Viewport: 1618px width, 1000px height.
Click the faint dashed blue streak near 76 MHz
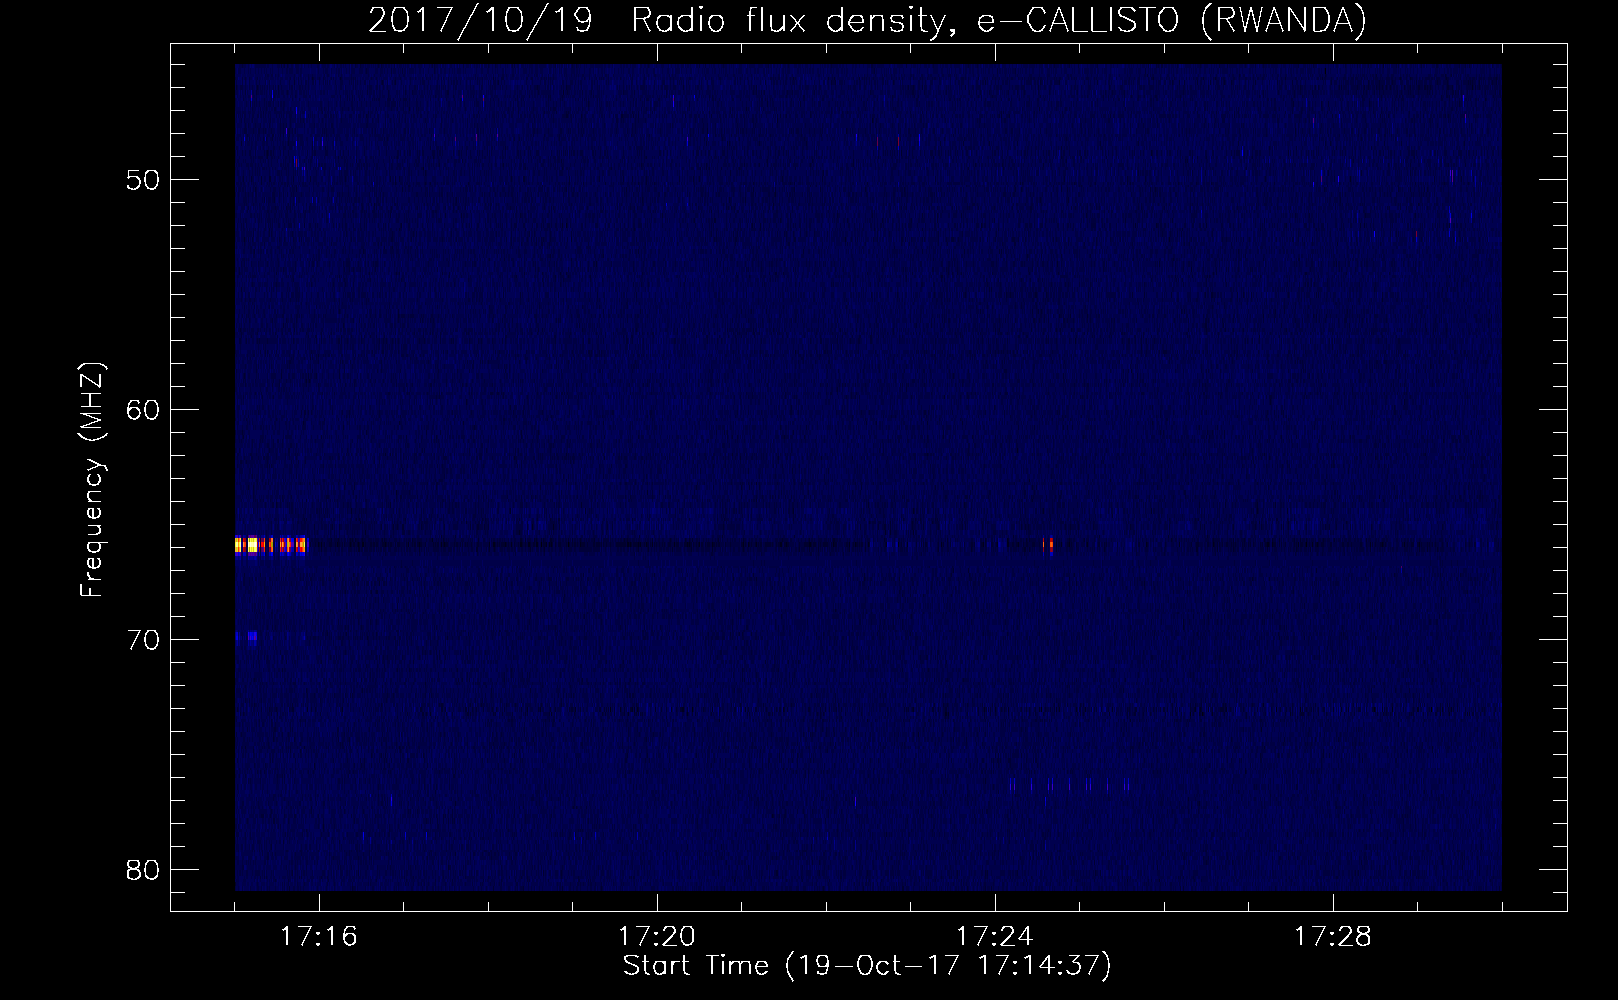point(1070,785)
